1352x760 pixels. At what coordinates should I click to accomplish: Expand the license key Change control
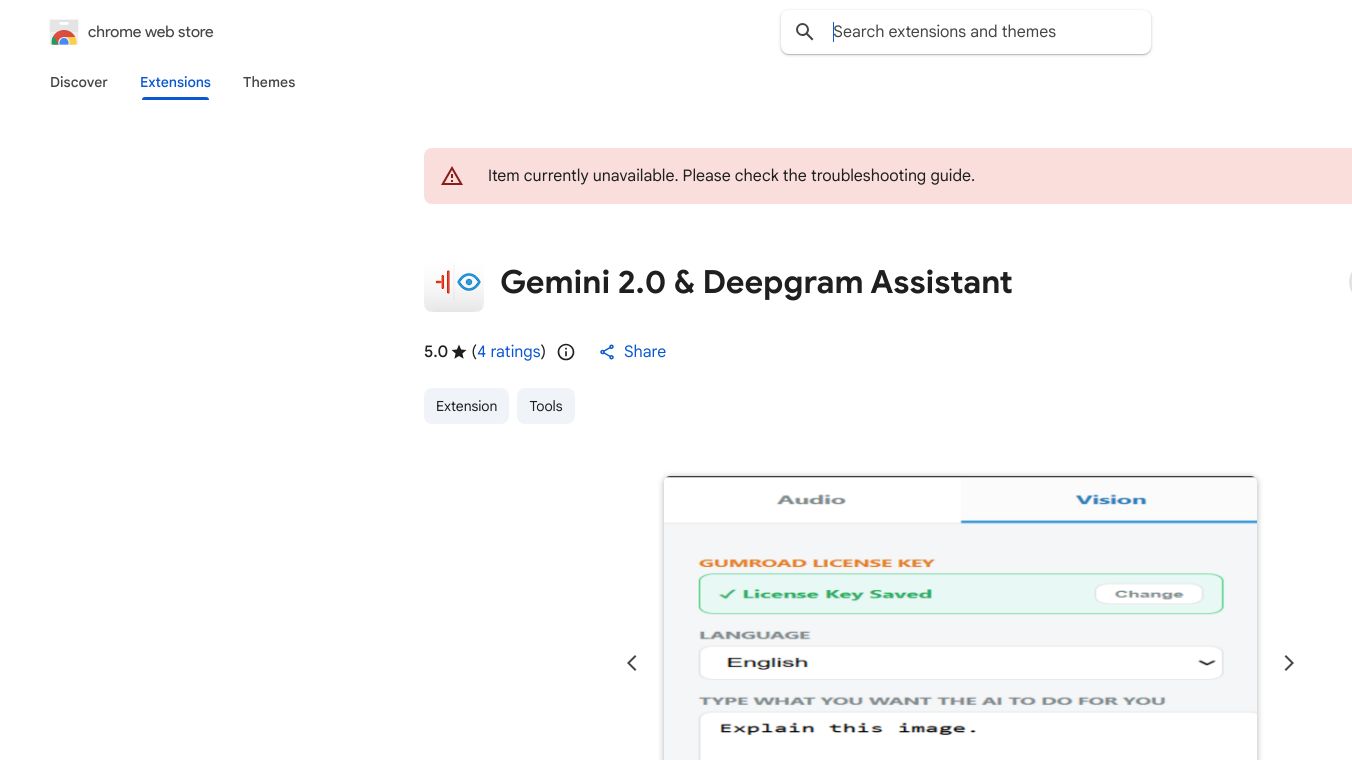click(1148, 593)
